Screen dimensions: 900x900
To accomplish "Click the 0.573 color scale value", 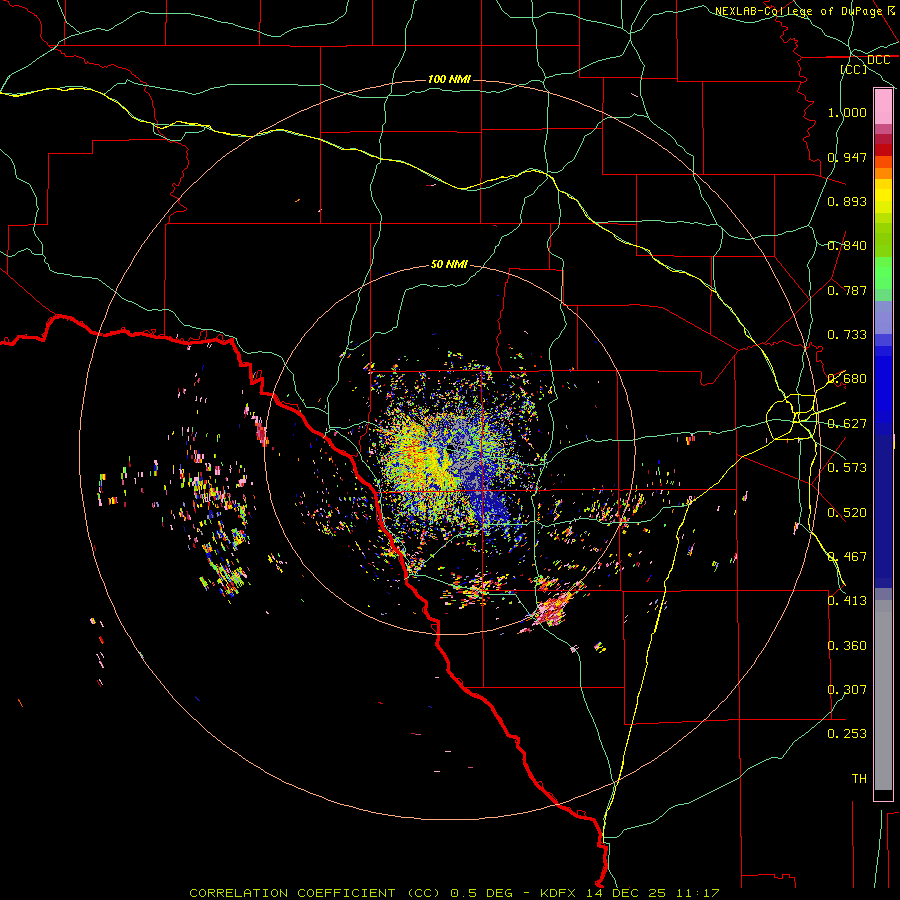I will pyautogui.click(x=847, y=468).
